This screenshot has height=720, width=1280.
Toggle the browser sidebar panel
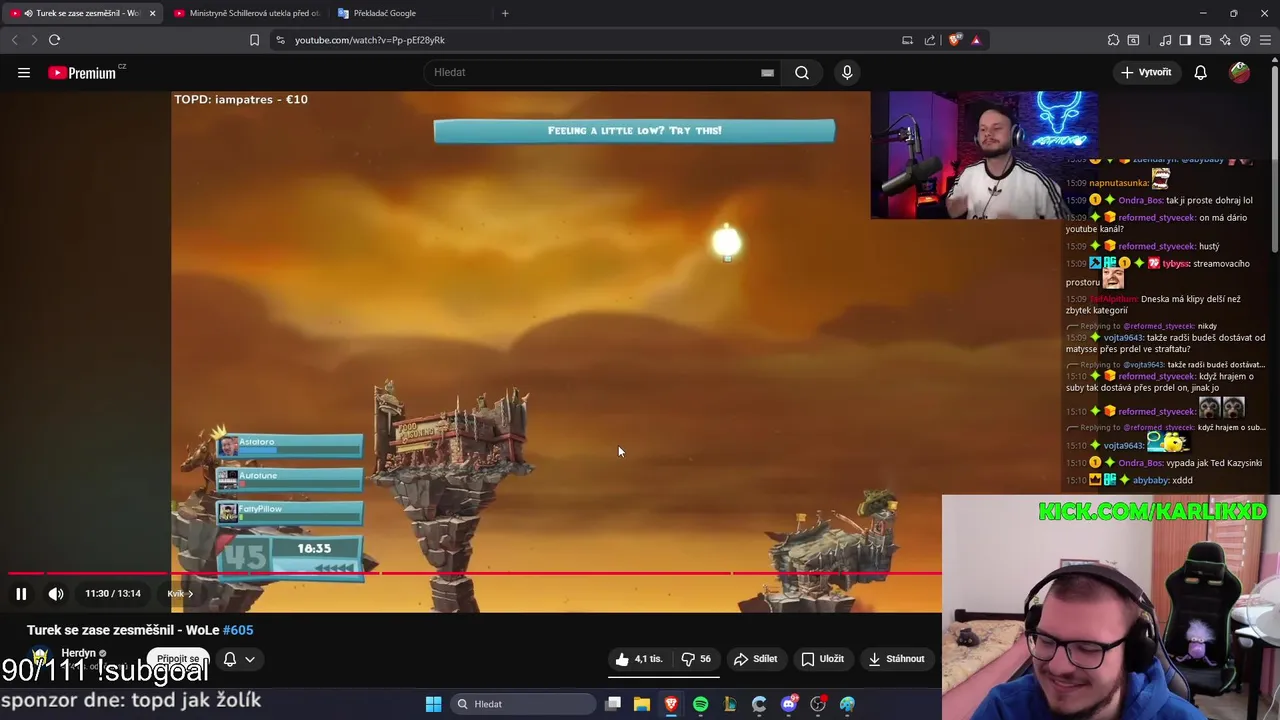(x=1185, y=40)
